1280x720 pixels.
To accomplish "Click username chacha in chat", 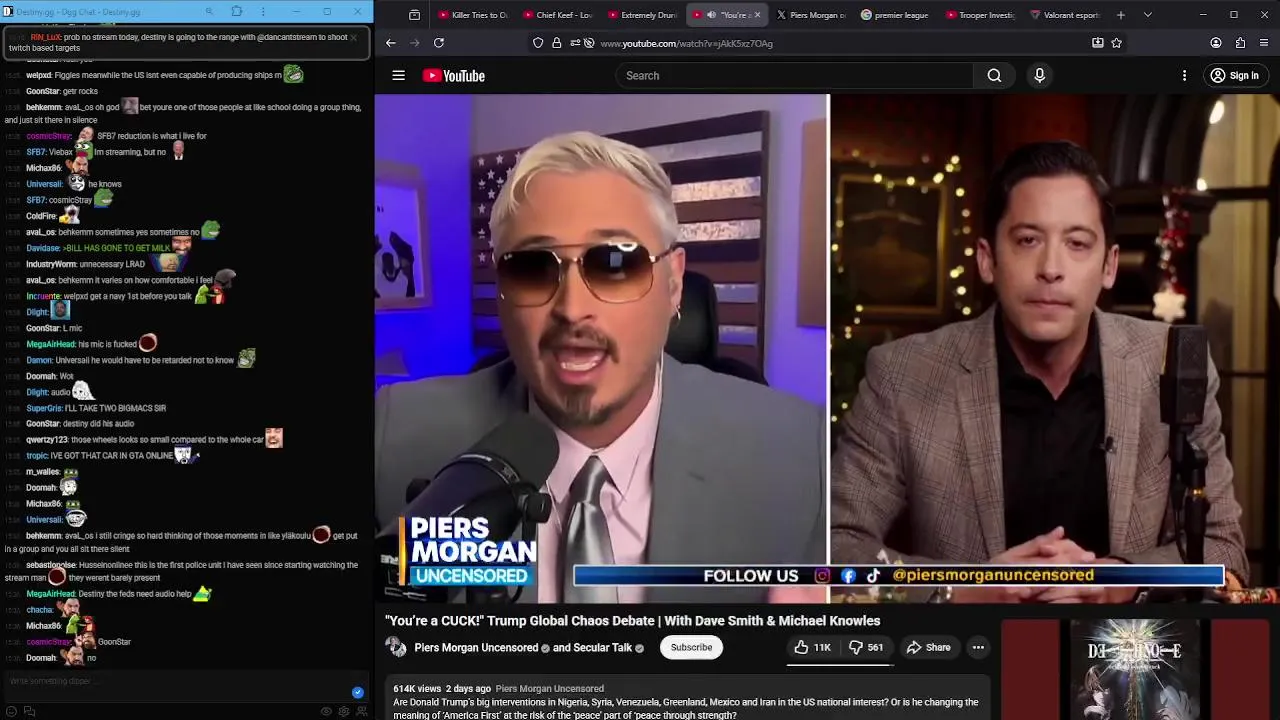I will click(39, 610).
